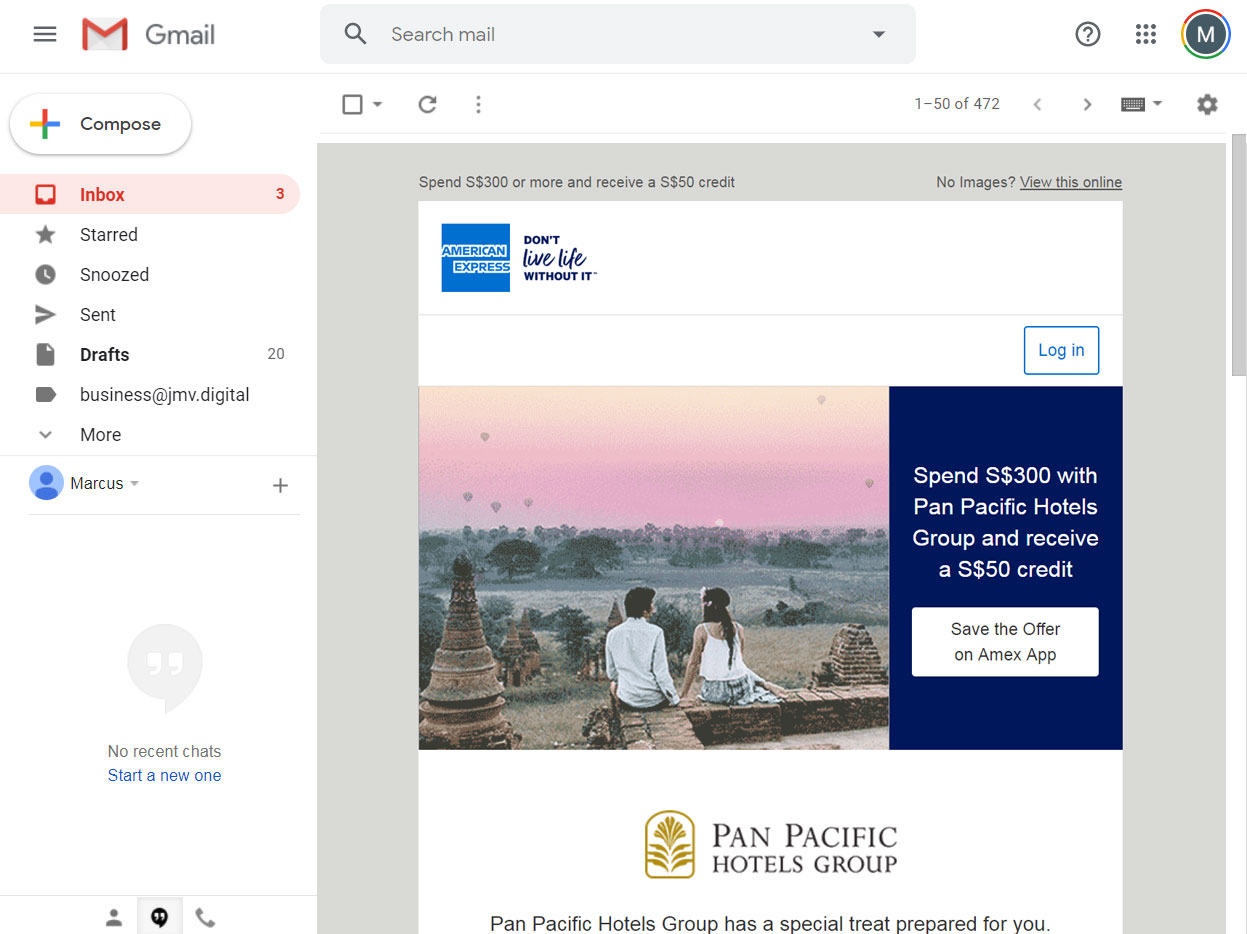The width and height of the screenshot is (1247, 934).
Task: Click Start a new one link
Action: pos(165,775)
